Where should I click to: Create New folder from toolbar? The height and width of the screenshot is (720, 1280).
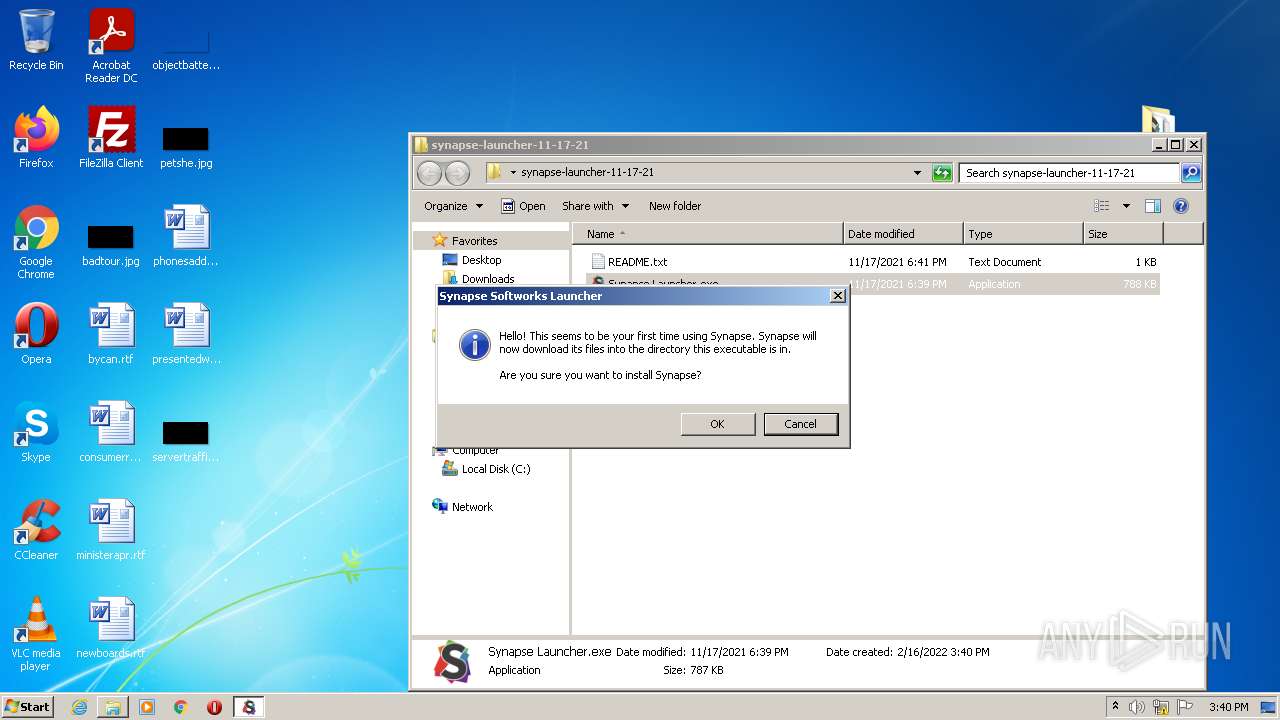pyautogui.click(x=675, y=206)
